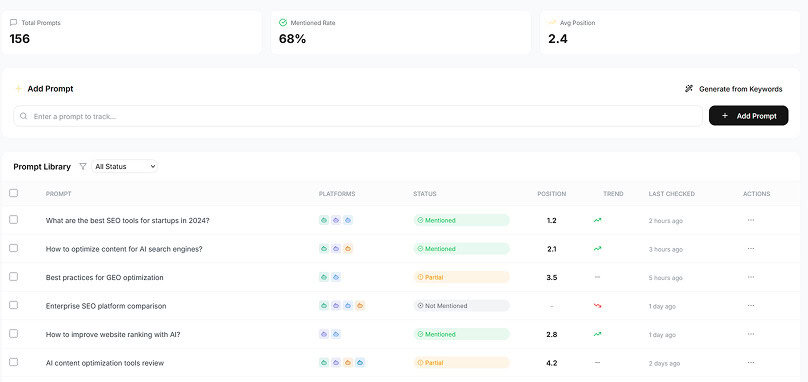Viewport: 808px width, 382px height.
Task: Click the '5 hours ago' last checked cell
Action: pos(665,278)
